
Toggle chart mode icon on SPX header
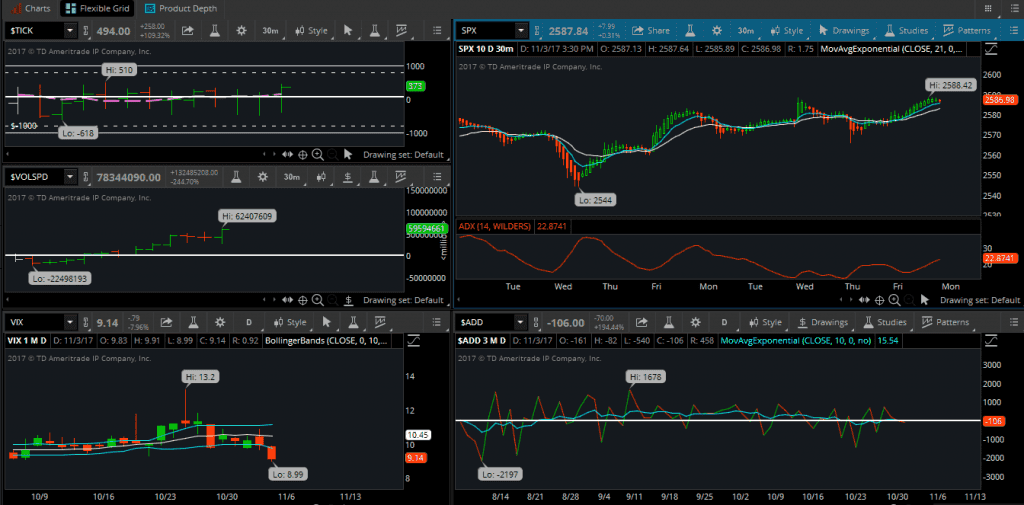(x=992, y=49)
